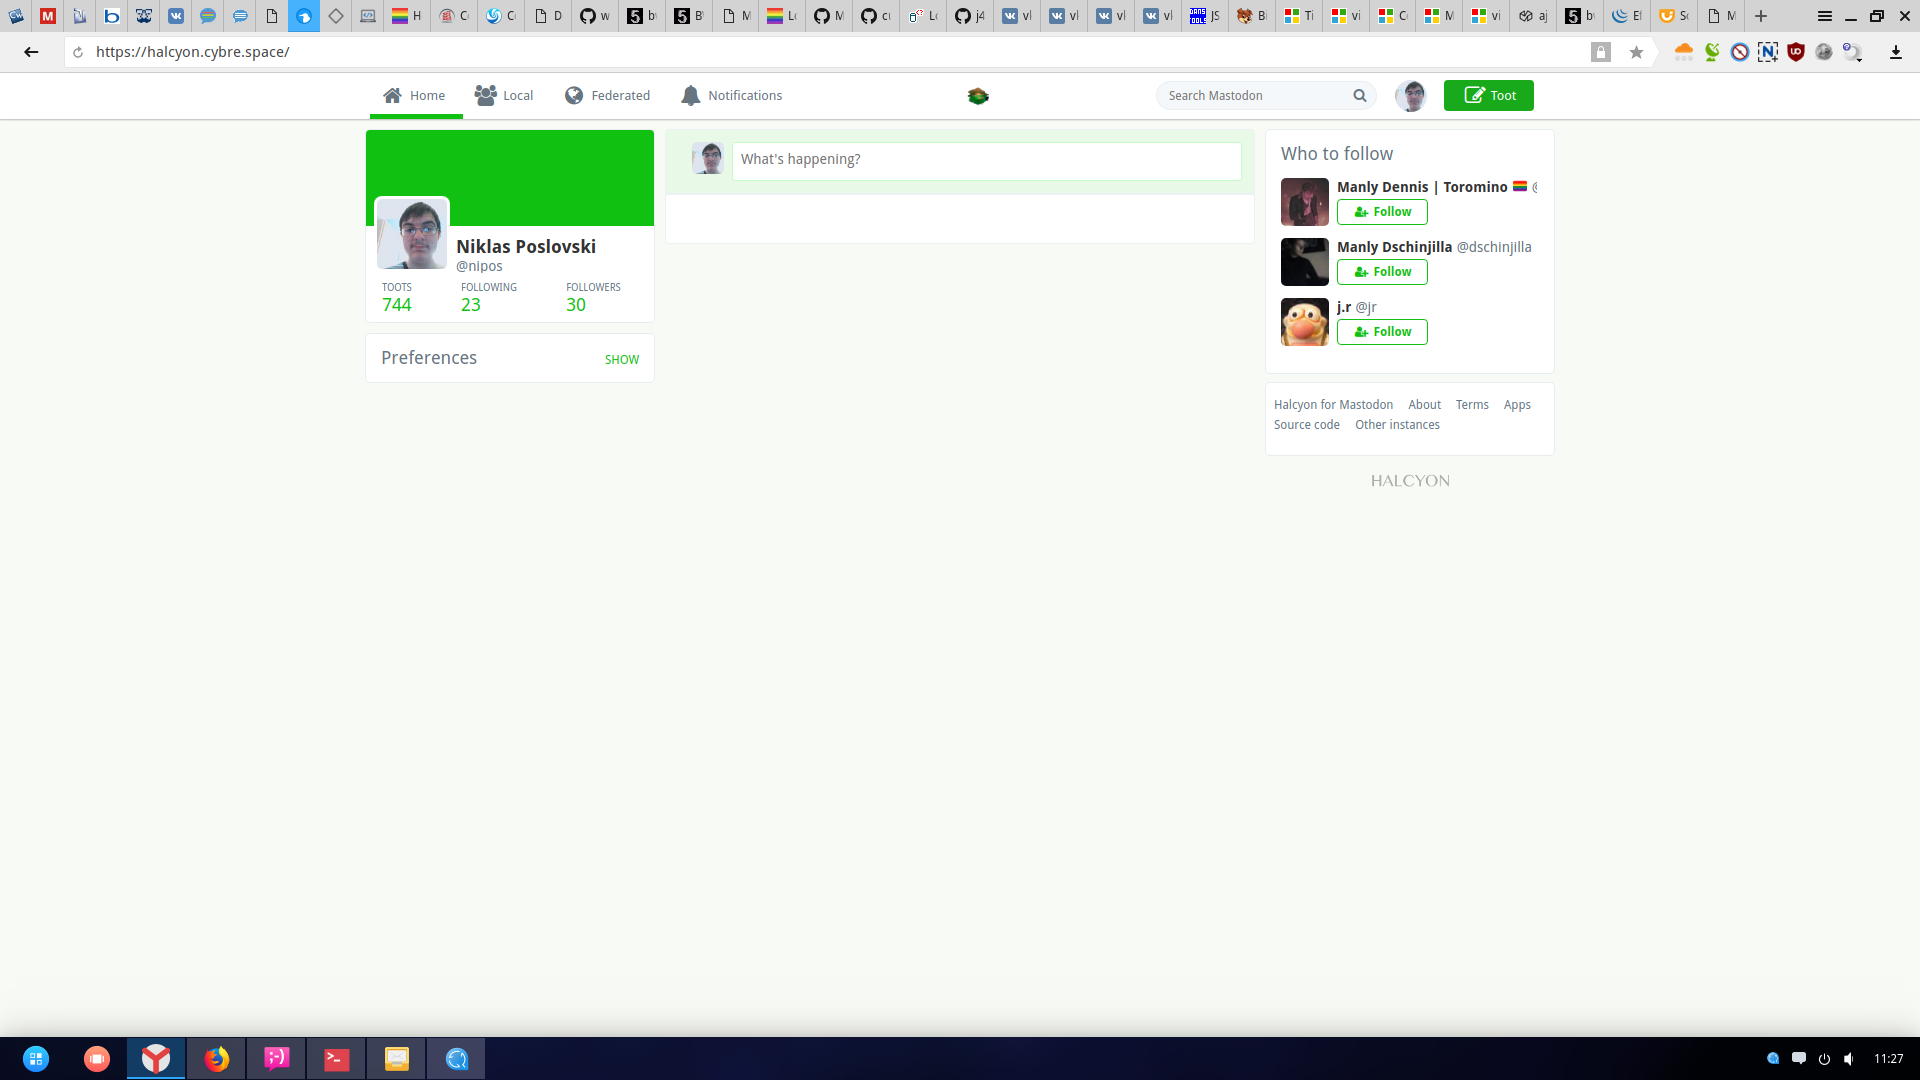Click the Local timeline people icon

[x=485, y=96]
